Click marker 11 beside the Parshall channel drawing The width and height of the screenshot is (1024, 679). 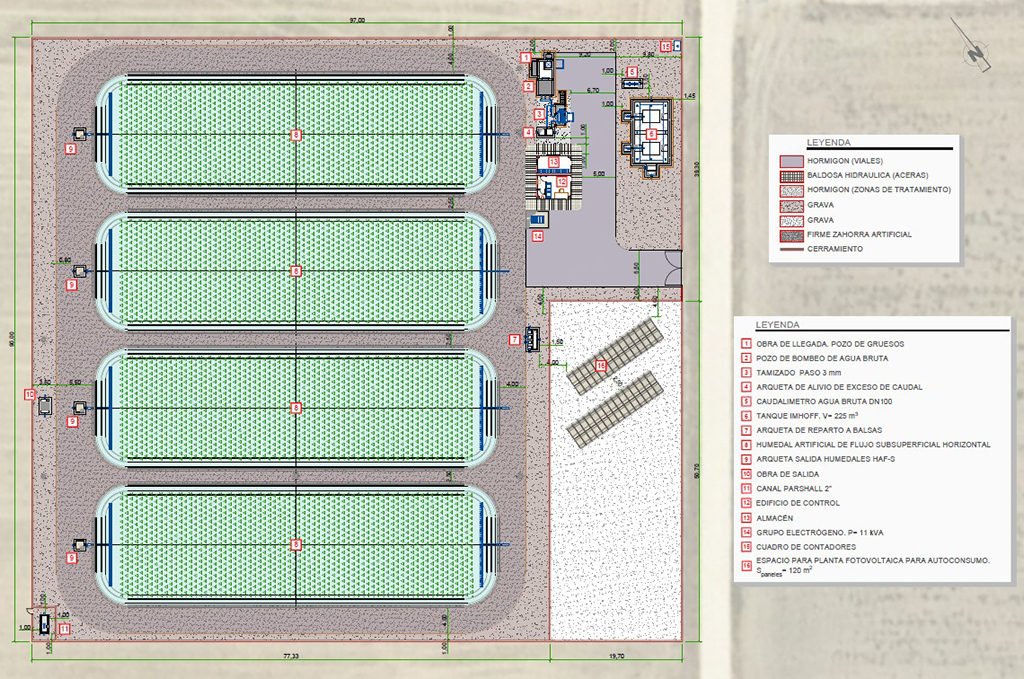click(64, 629)
